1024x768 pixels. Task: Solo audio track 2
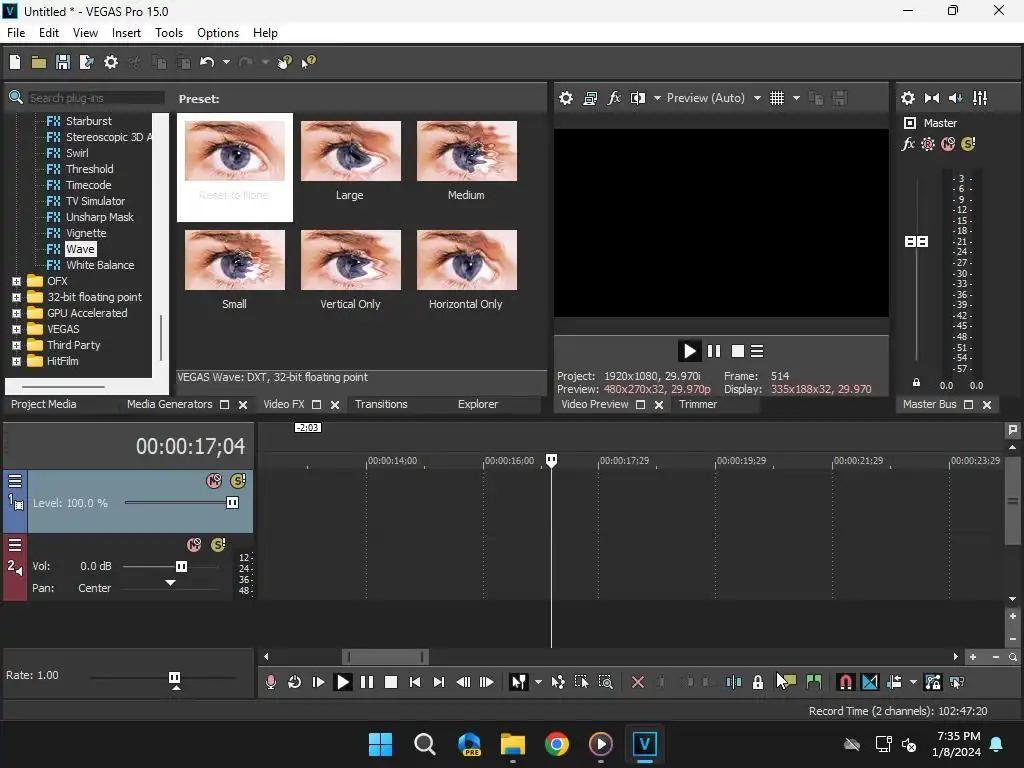[218, 545]
